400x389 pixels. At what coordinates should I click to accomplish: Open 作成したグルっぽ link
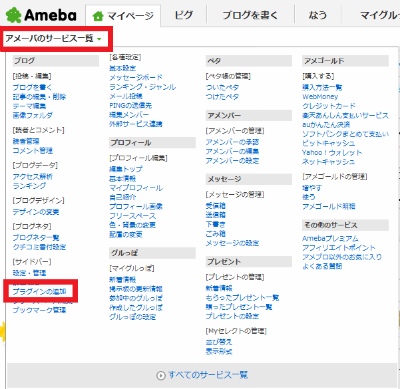point(136,308)
